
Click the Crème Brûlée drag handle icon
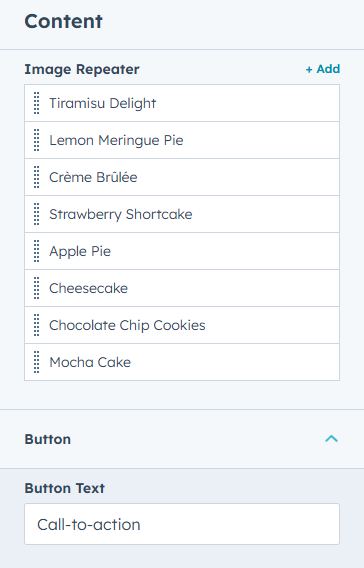(x=37, y=177)
